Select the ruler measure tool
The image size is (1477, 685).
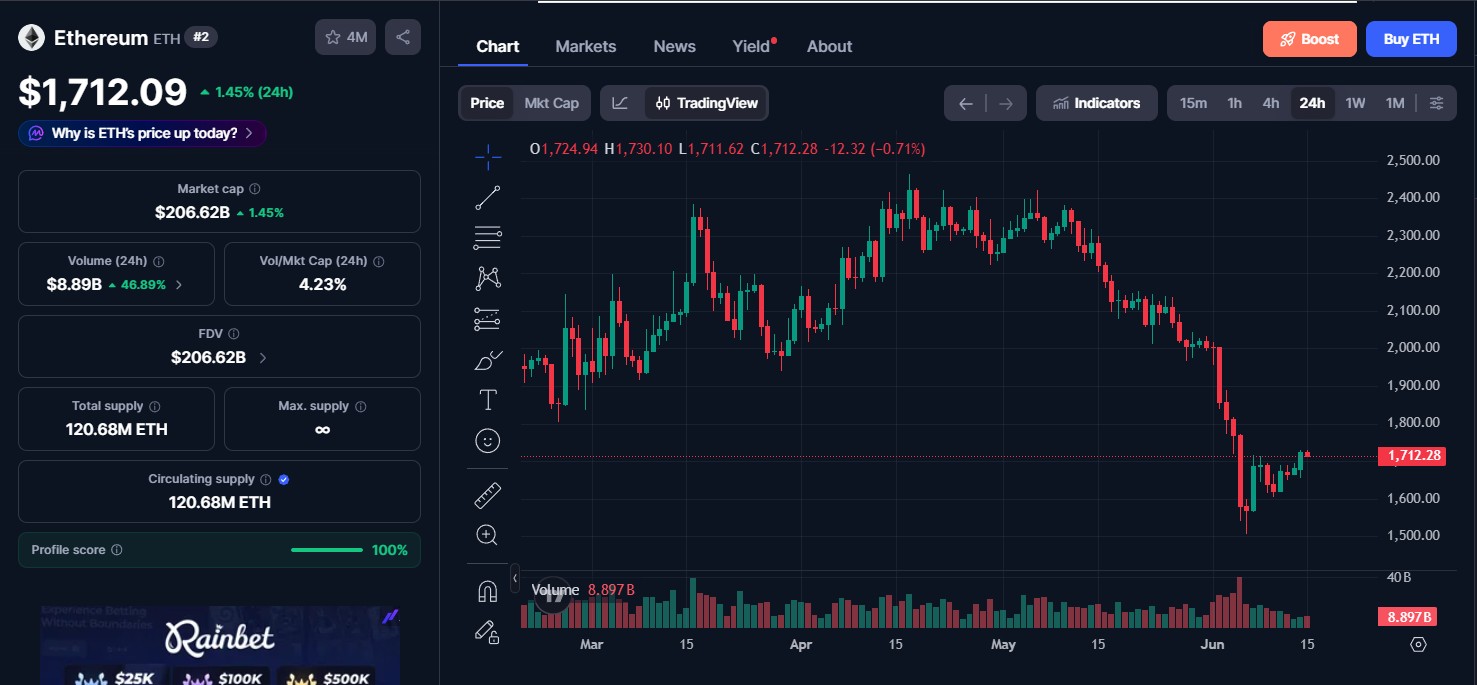click(488, 494)
